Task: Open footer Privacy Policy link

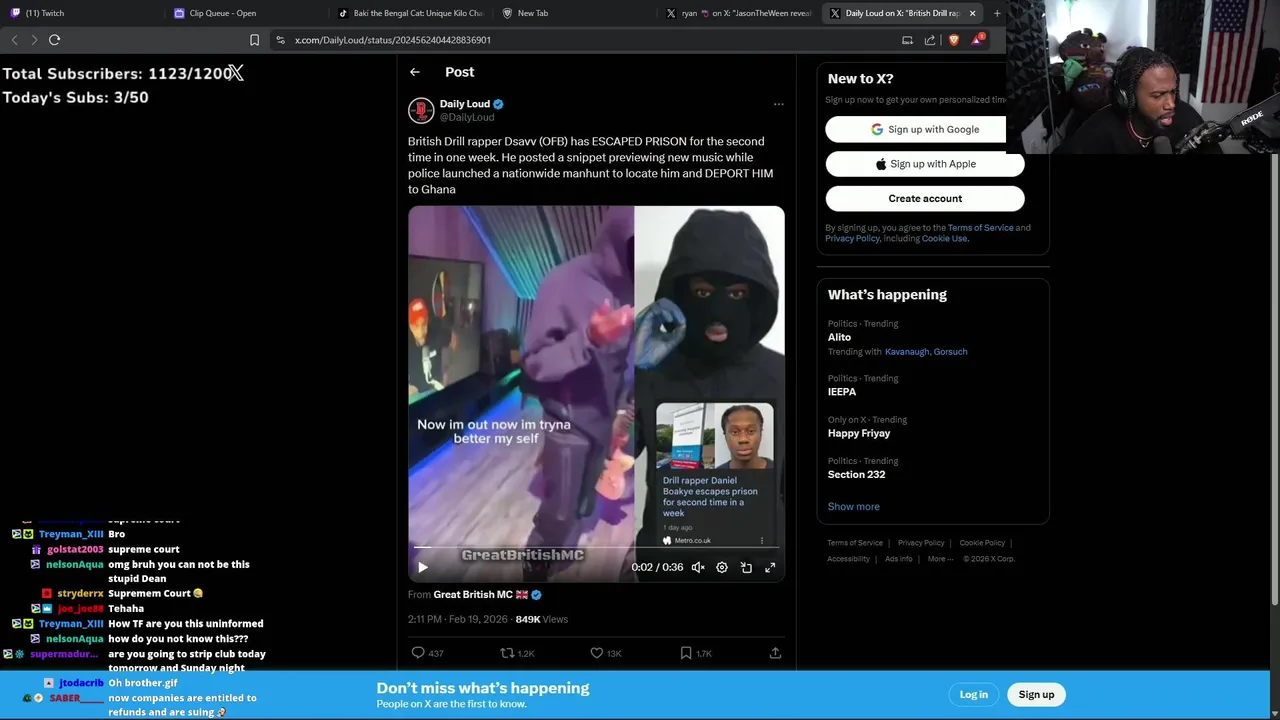Action: 921,543
